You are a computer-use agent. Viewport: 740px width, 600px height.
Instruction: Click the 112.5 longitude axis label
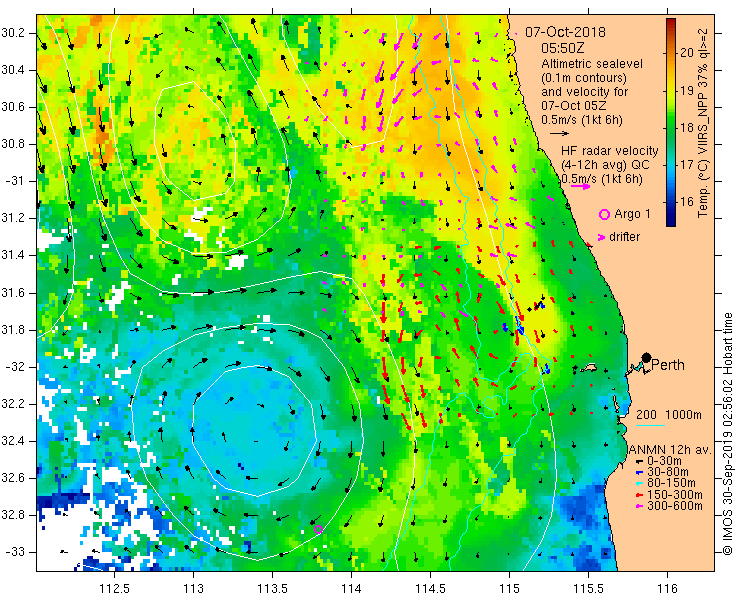coord(114,588)
